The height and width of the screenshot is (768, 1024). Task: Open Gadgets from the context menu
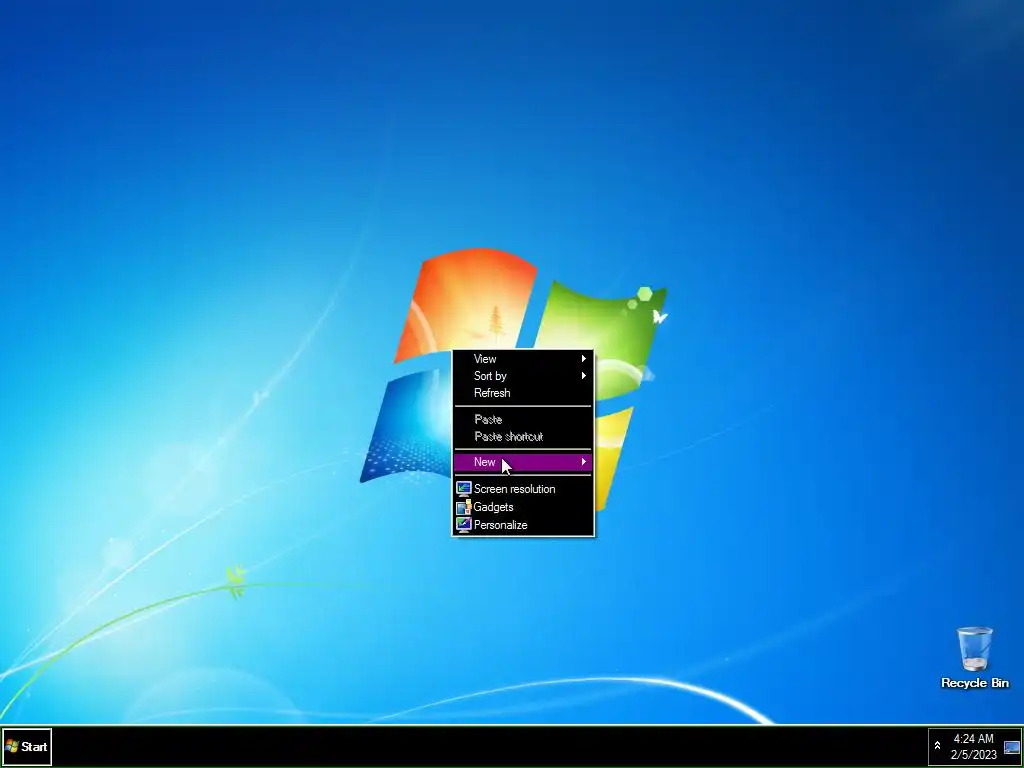(523, 507)
